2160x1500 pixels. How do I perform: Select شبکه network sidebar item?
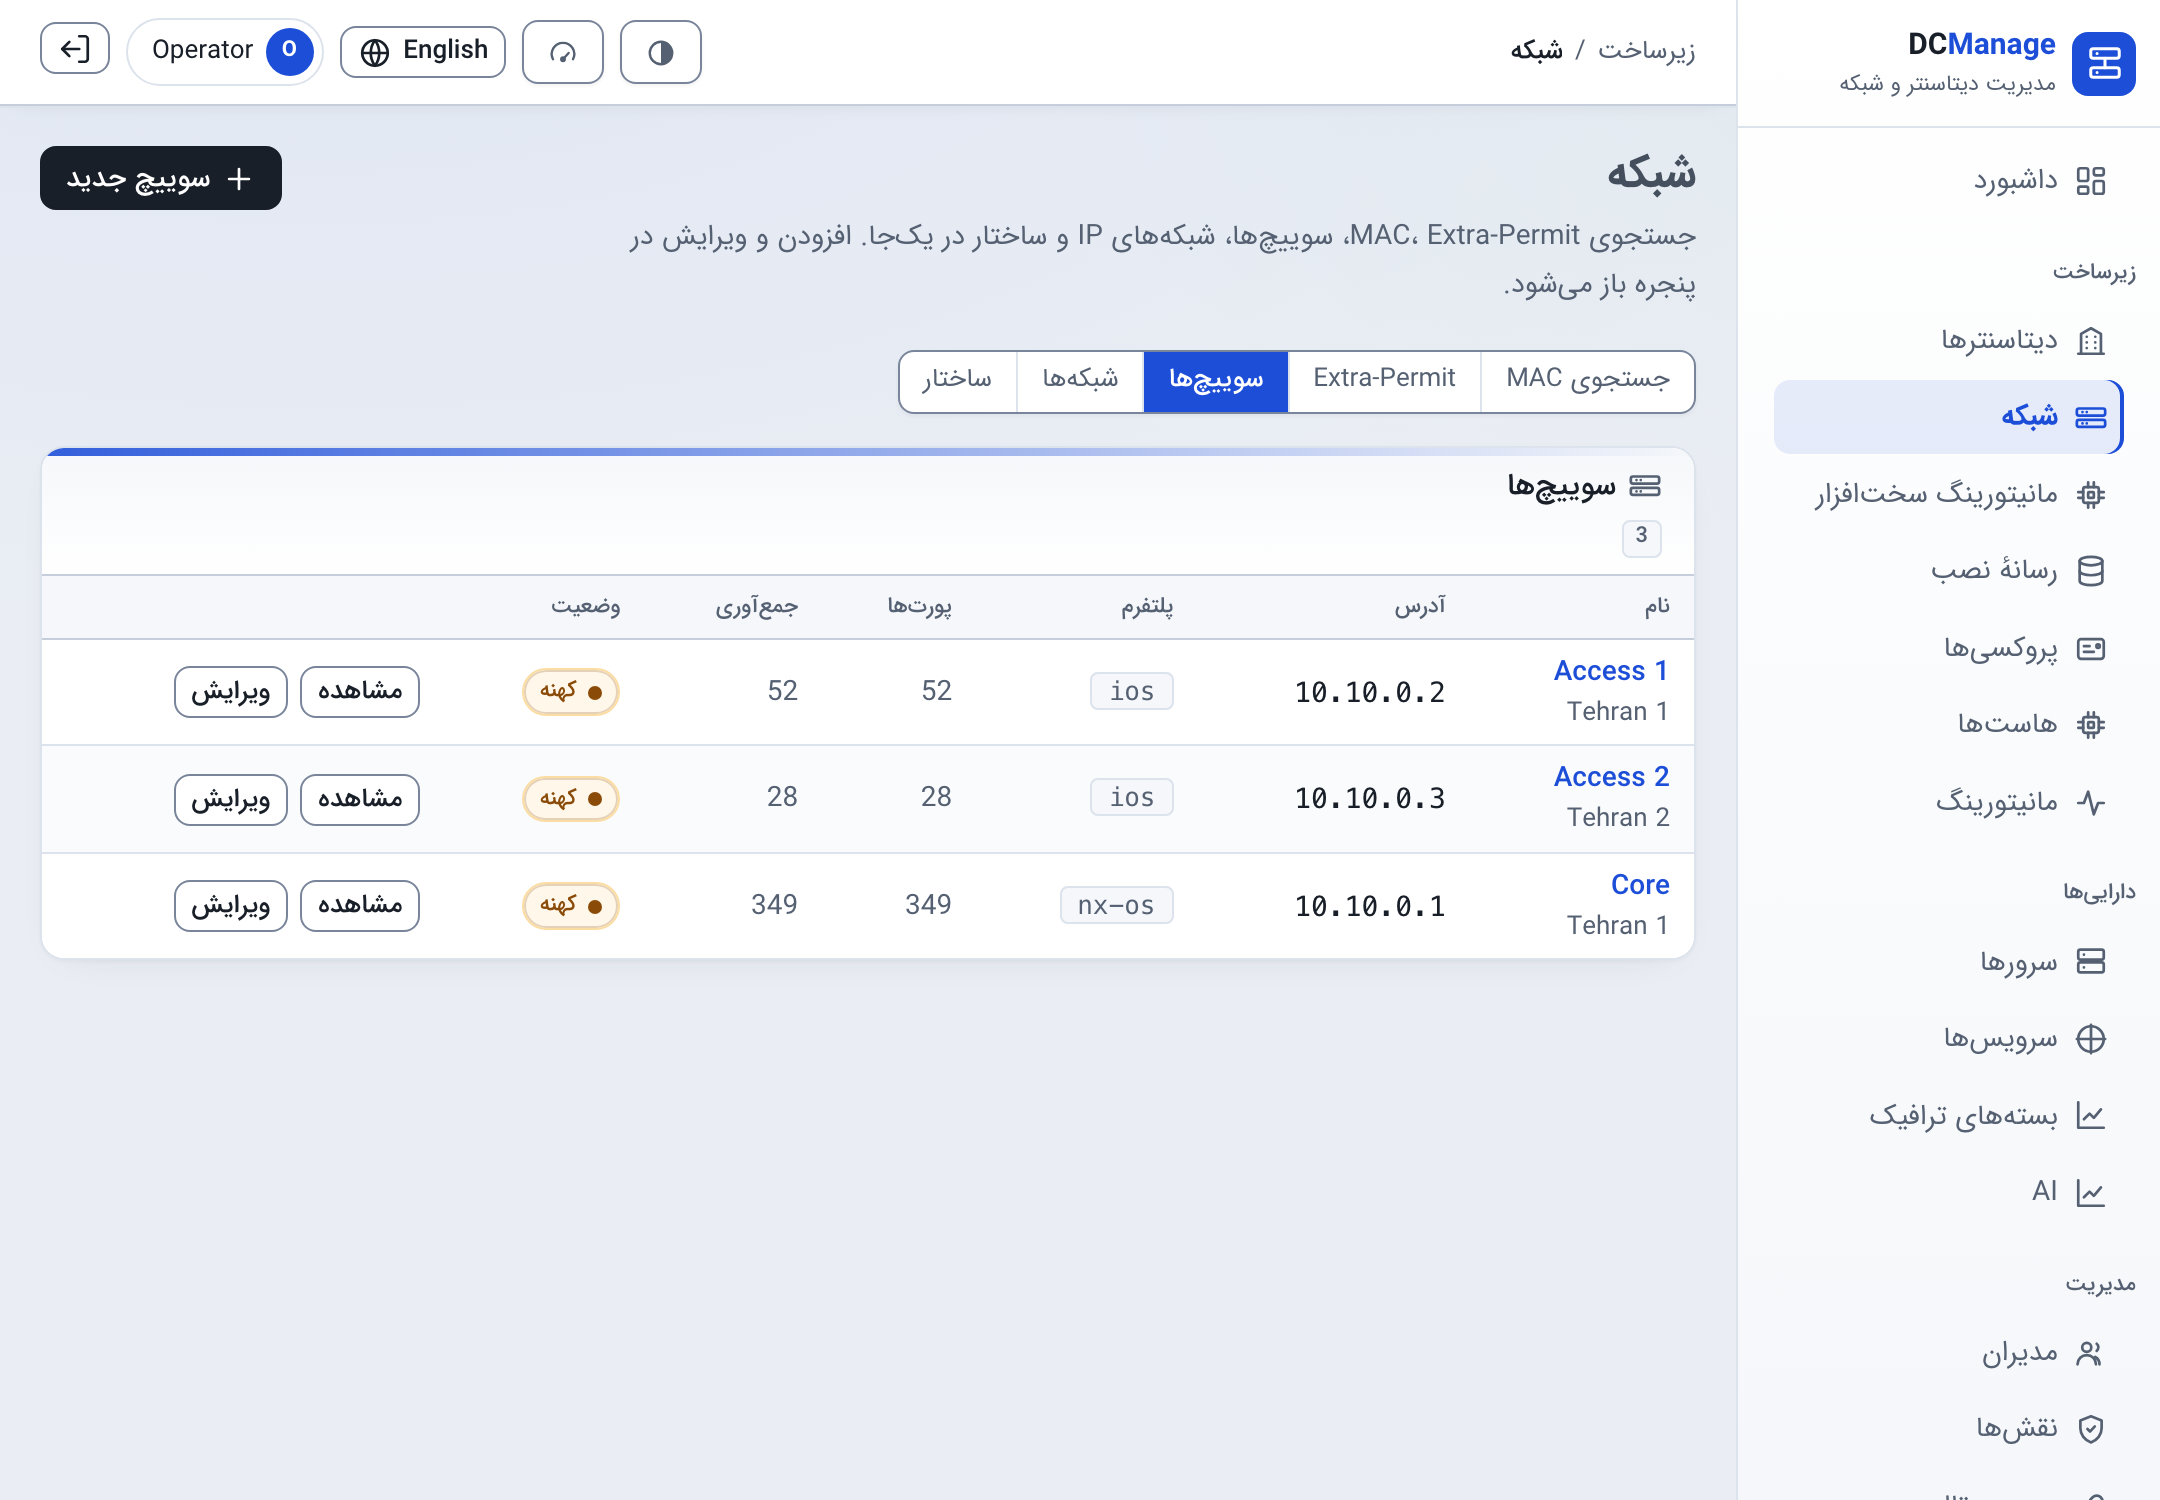tap(1947, 417)
